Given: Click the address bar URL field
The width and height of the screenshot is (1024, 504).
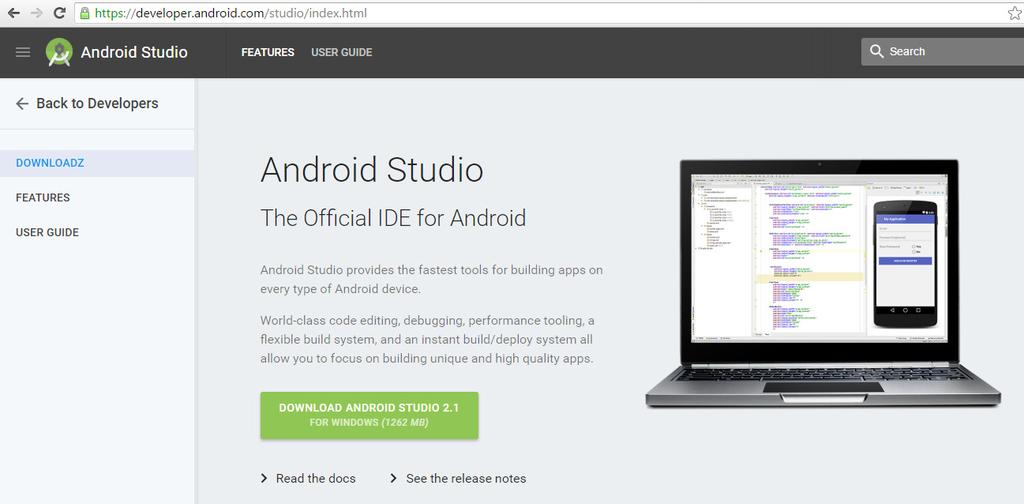Looking at the screenshot, I should pyautogui.click(x=549, y=13).
